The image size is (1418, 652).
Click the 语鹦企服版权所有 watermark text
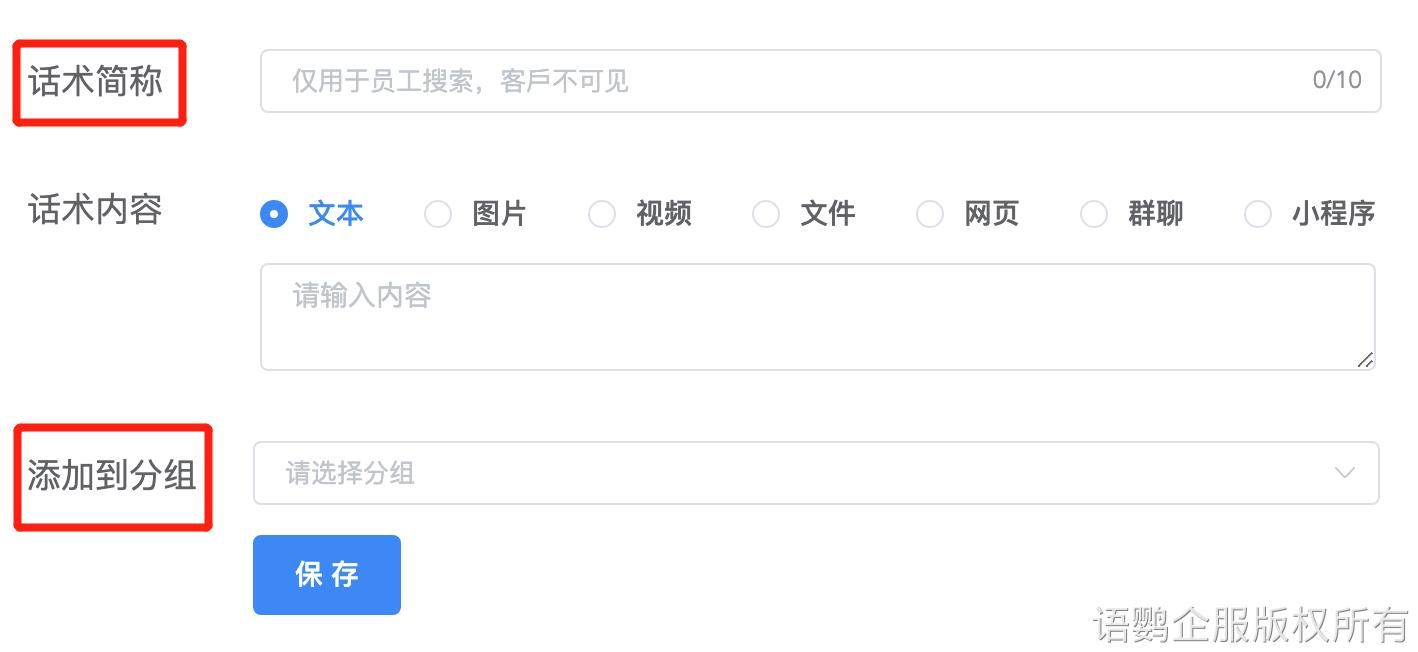1250,625
